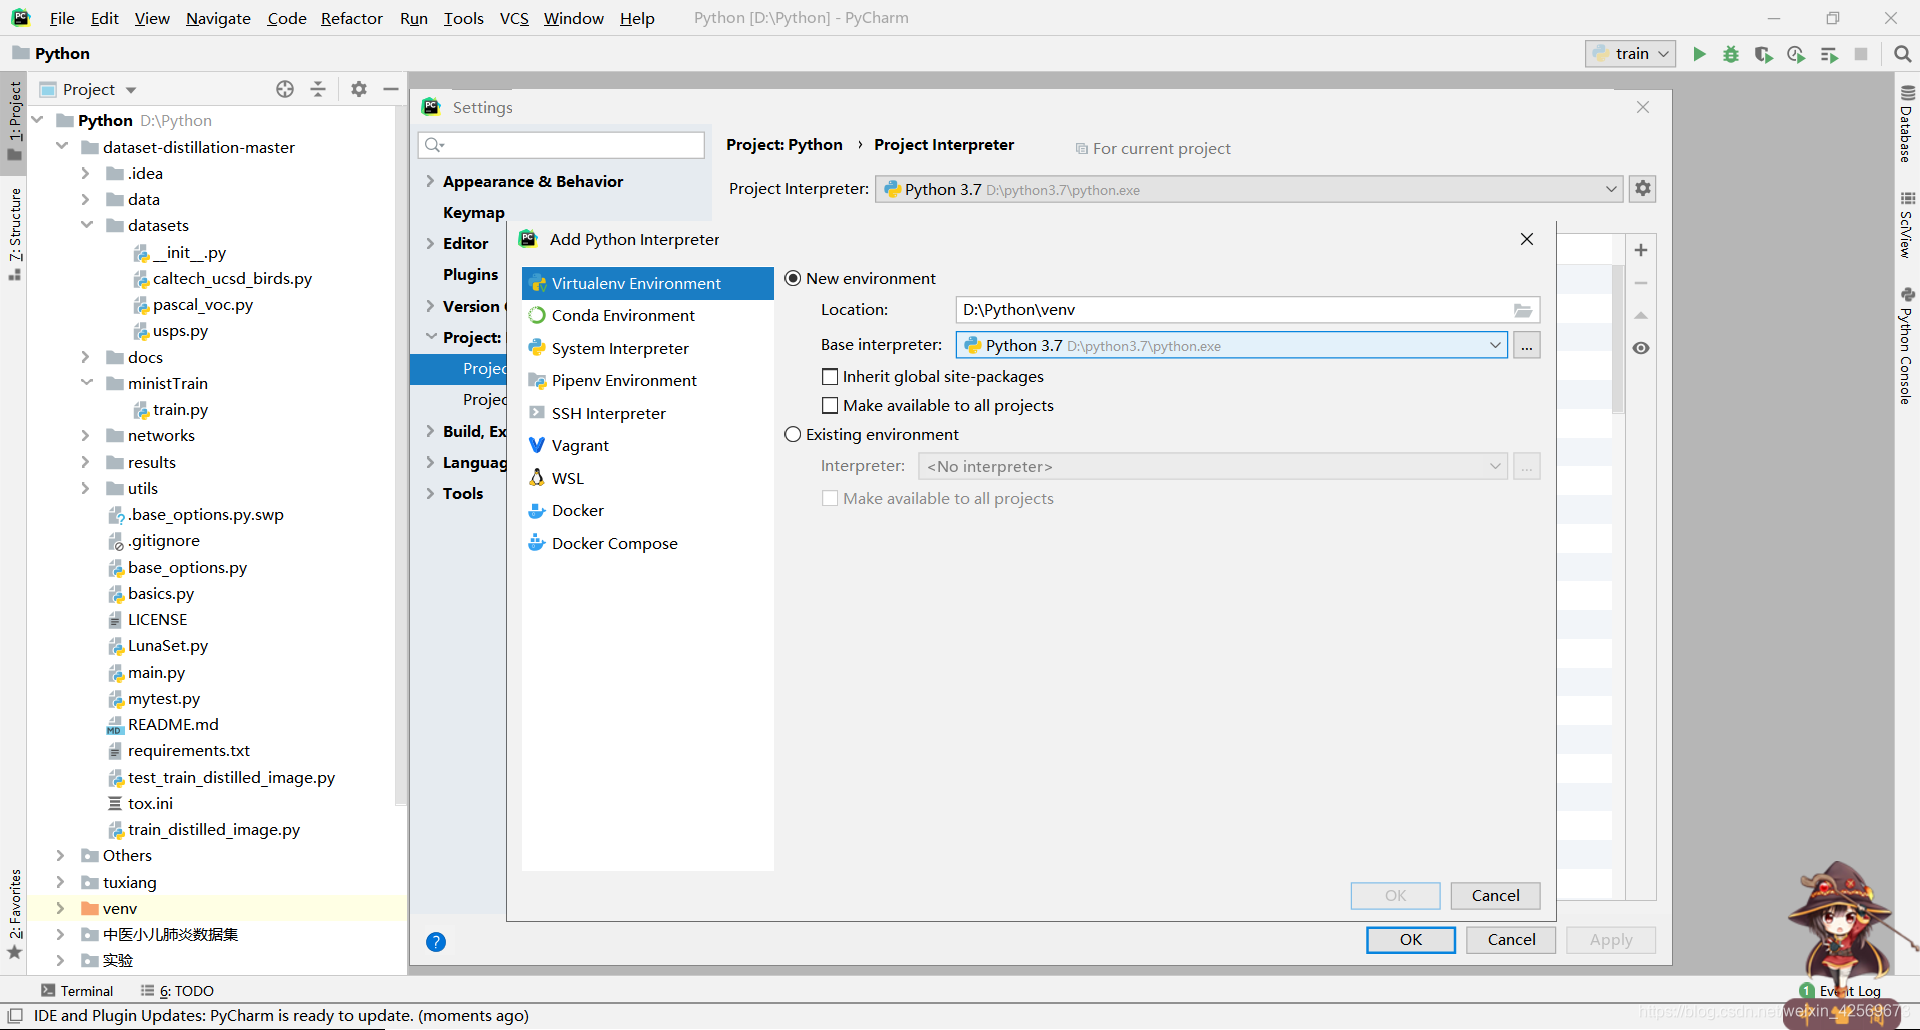
Task: Run with coverage icon in toolbar
Action: [x=1764, y=54]
